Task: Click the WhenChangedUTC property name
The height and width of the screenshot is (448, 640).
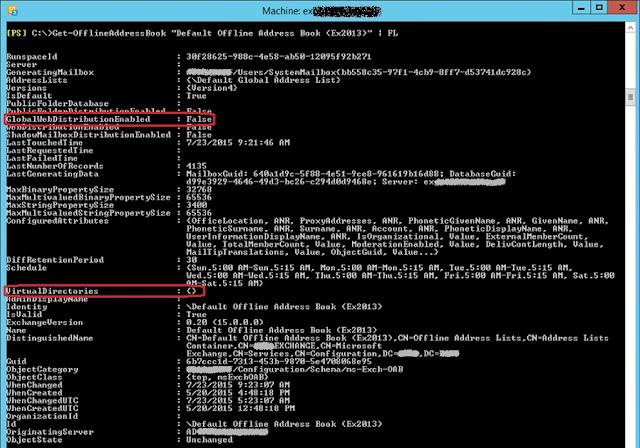Action: [x=42, y=401]
